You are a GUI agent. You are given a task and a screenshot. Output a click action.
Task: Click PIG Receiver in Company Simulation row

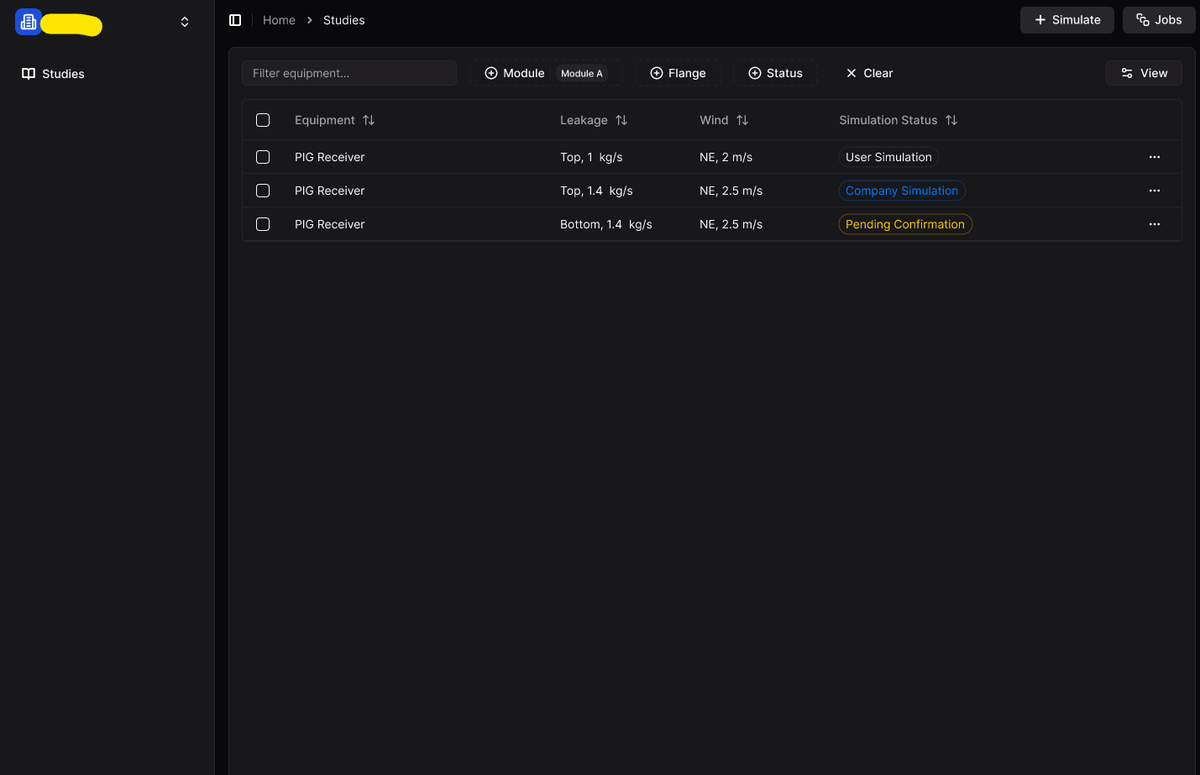pos(330,190)
